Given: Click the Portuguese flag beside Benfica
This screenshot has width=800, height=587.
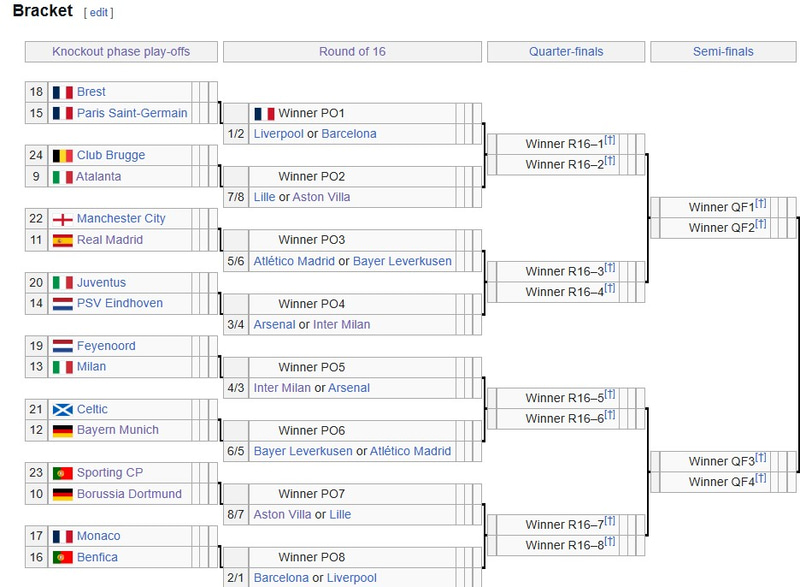Looking at the screenshot, I should point(62,557).
